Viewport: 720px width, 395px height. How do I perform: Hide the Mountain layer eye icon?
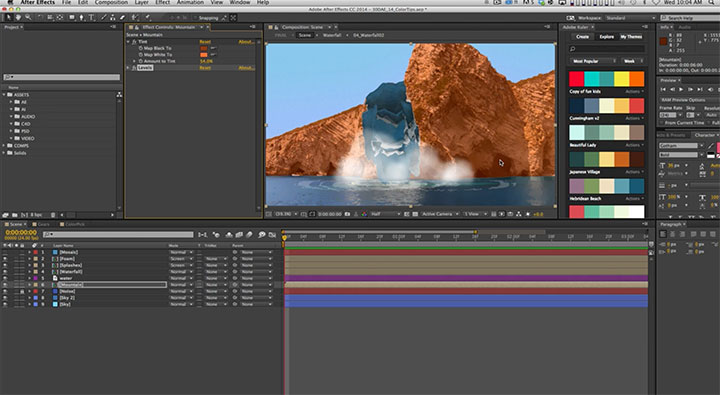5,285
